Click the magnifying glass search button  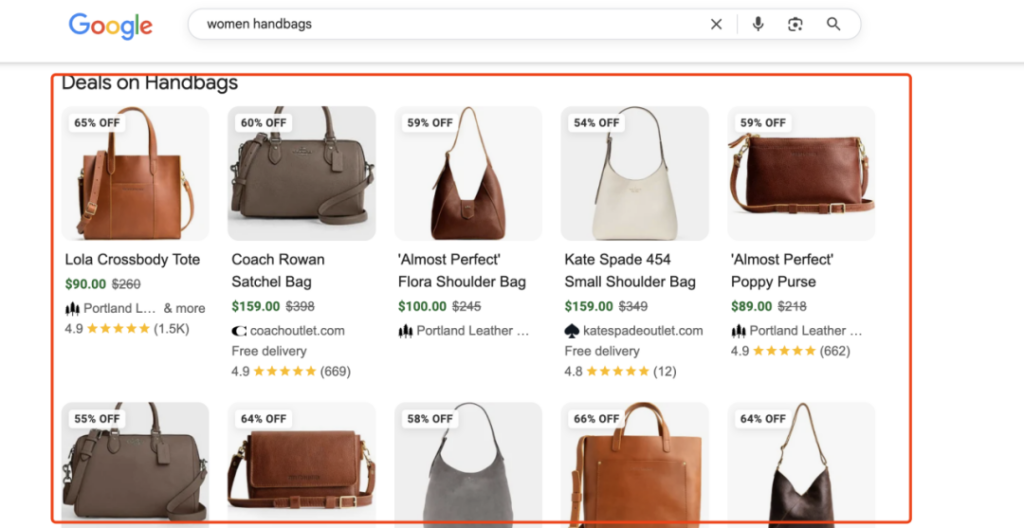coord(833,25)
